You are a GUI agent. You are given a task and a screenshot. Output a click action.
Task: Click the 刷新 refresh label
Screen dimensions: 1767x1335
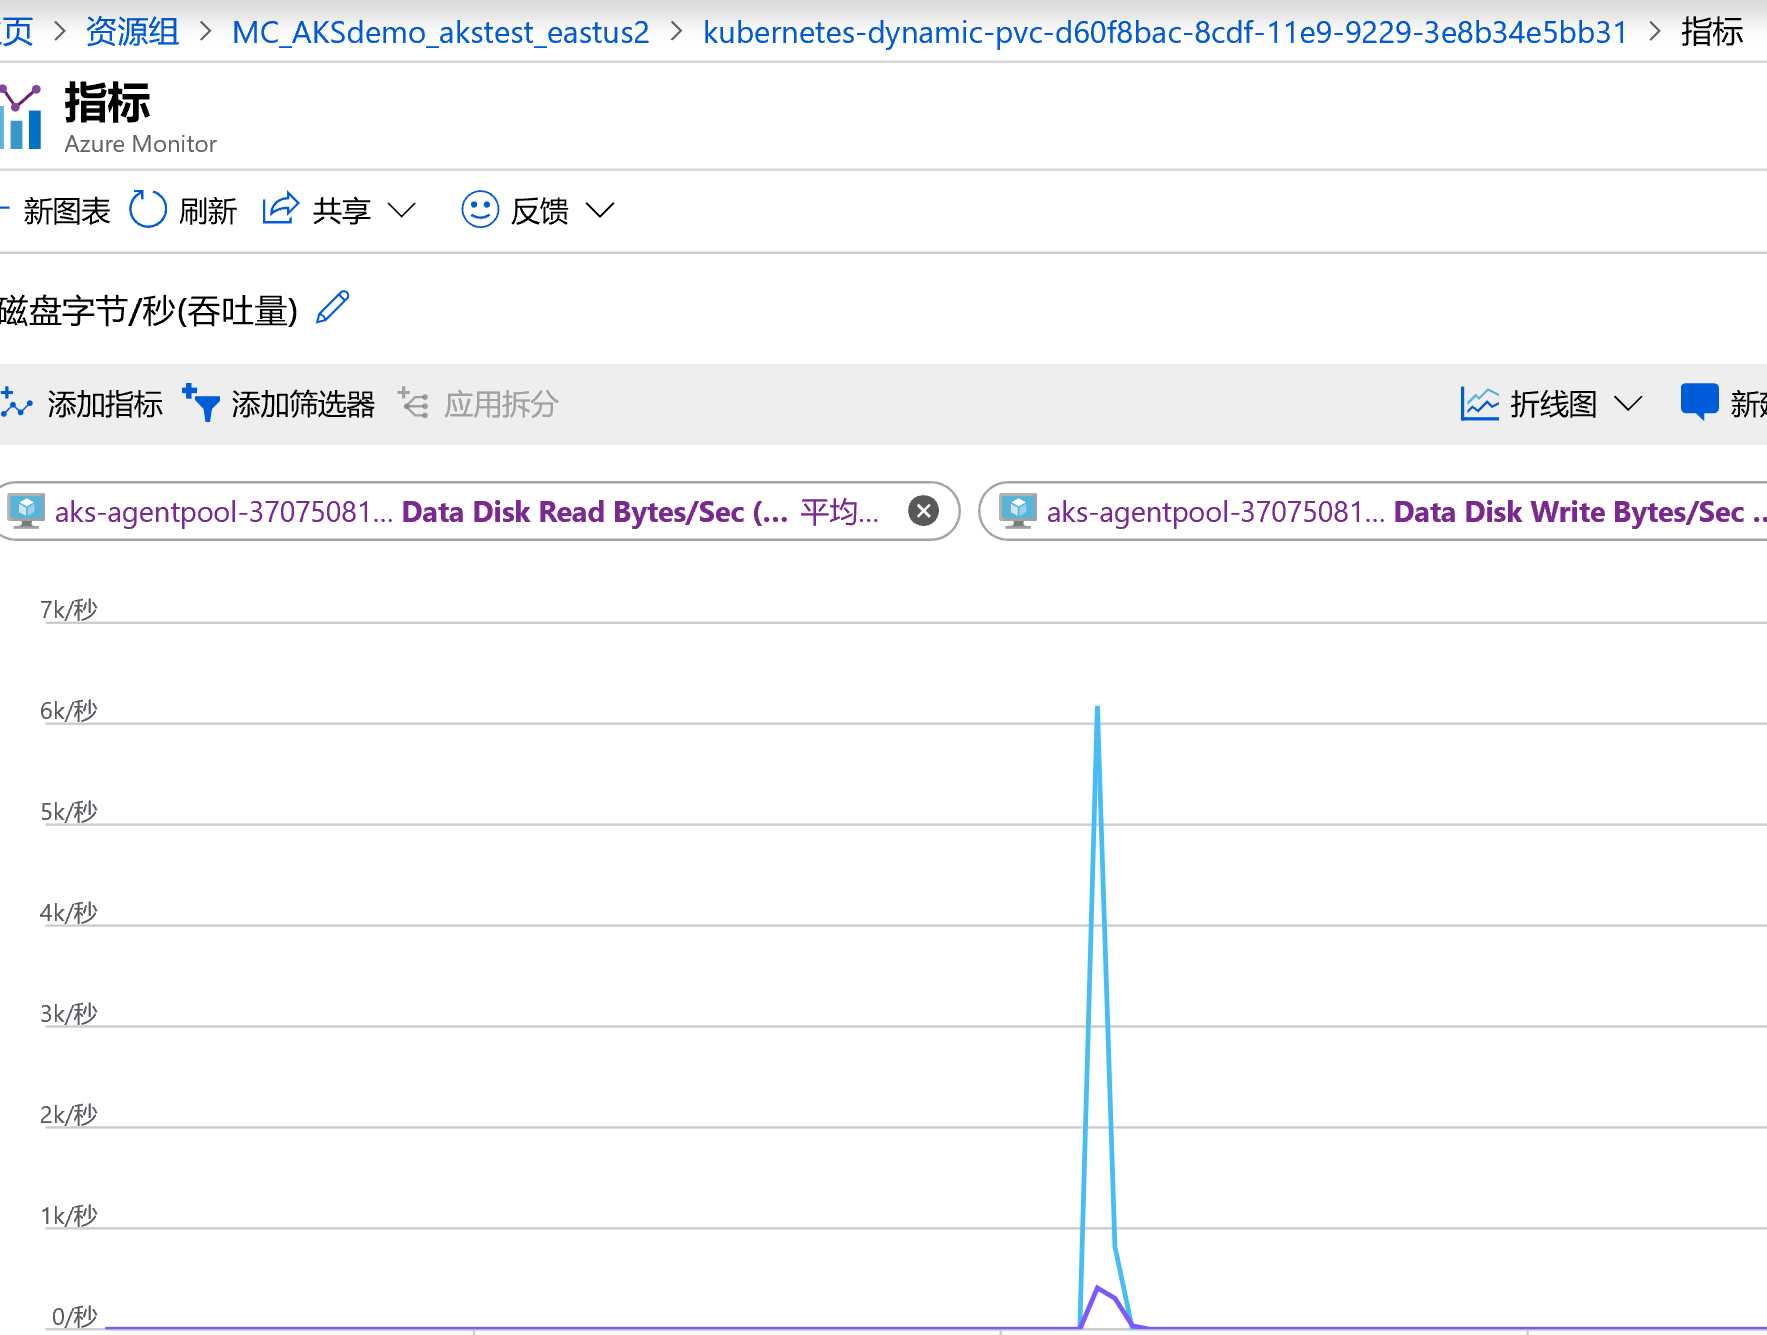(x=208, y=211)
